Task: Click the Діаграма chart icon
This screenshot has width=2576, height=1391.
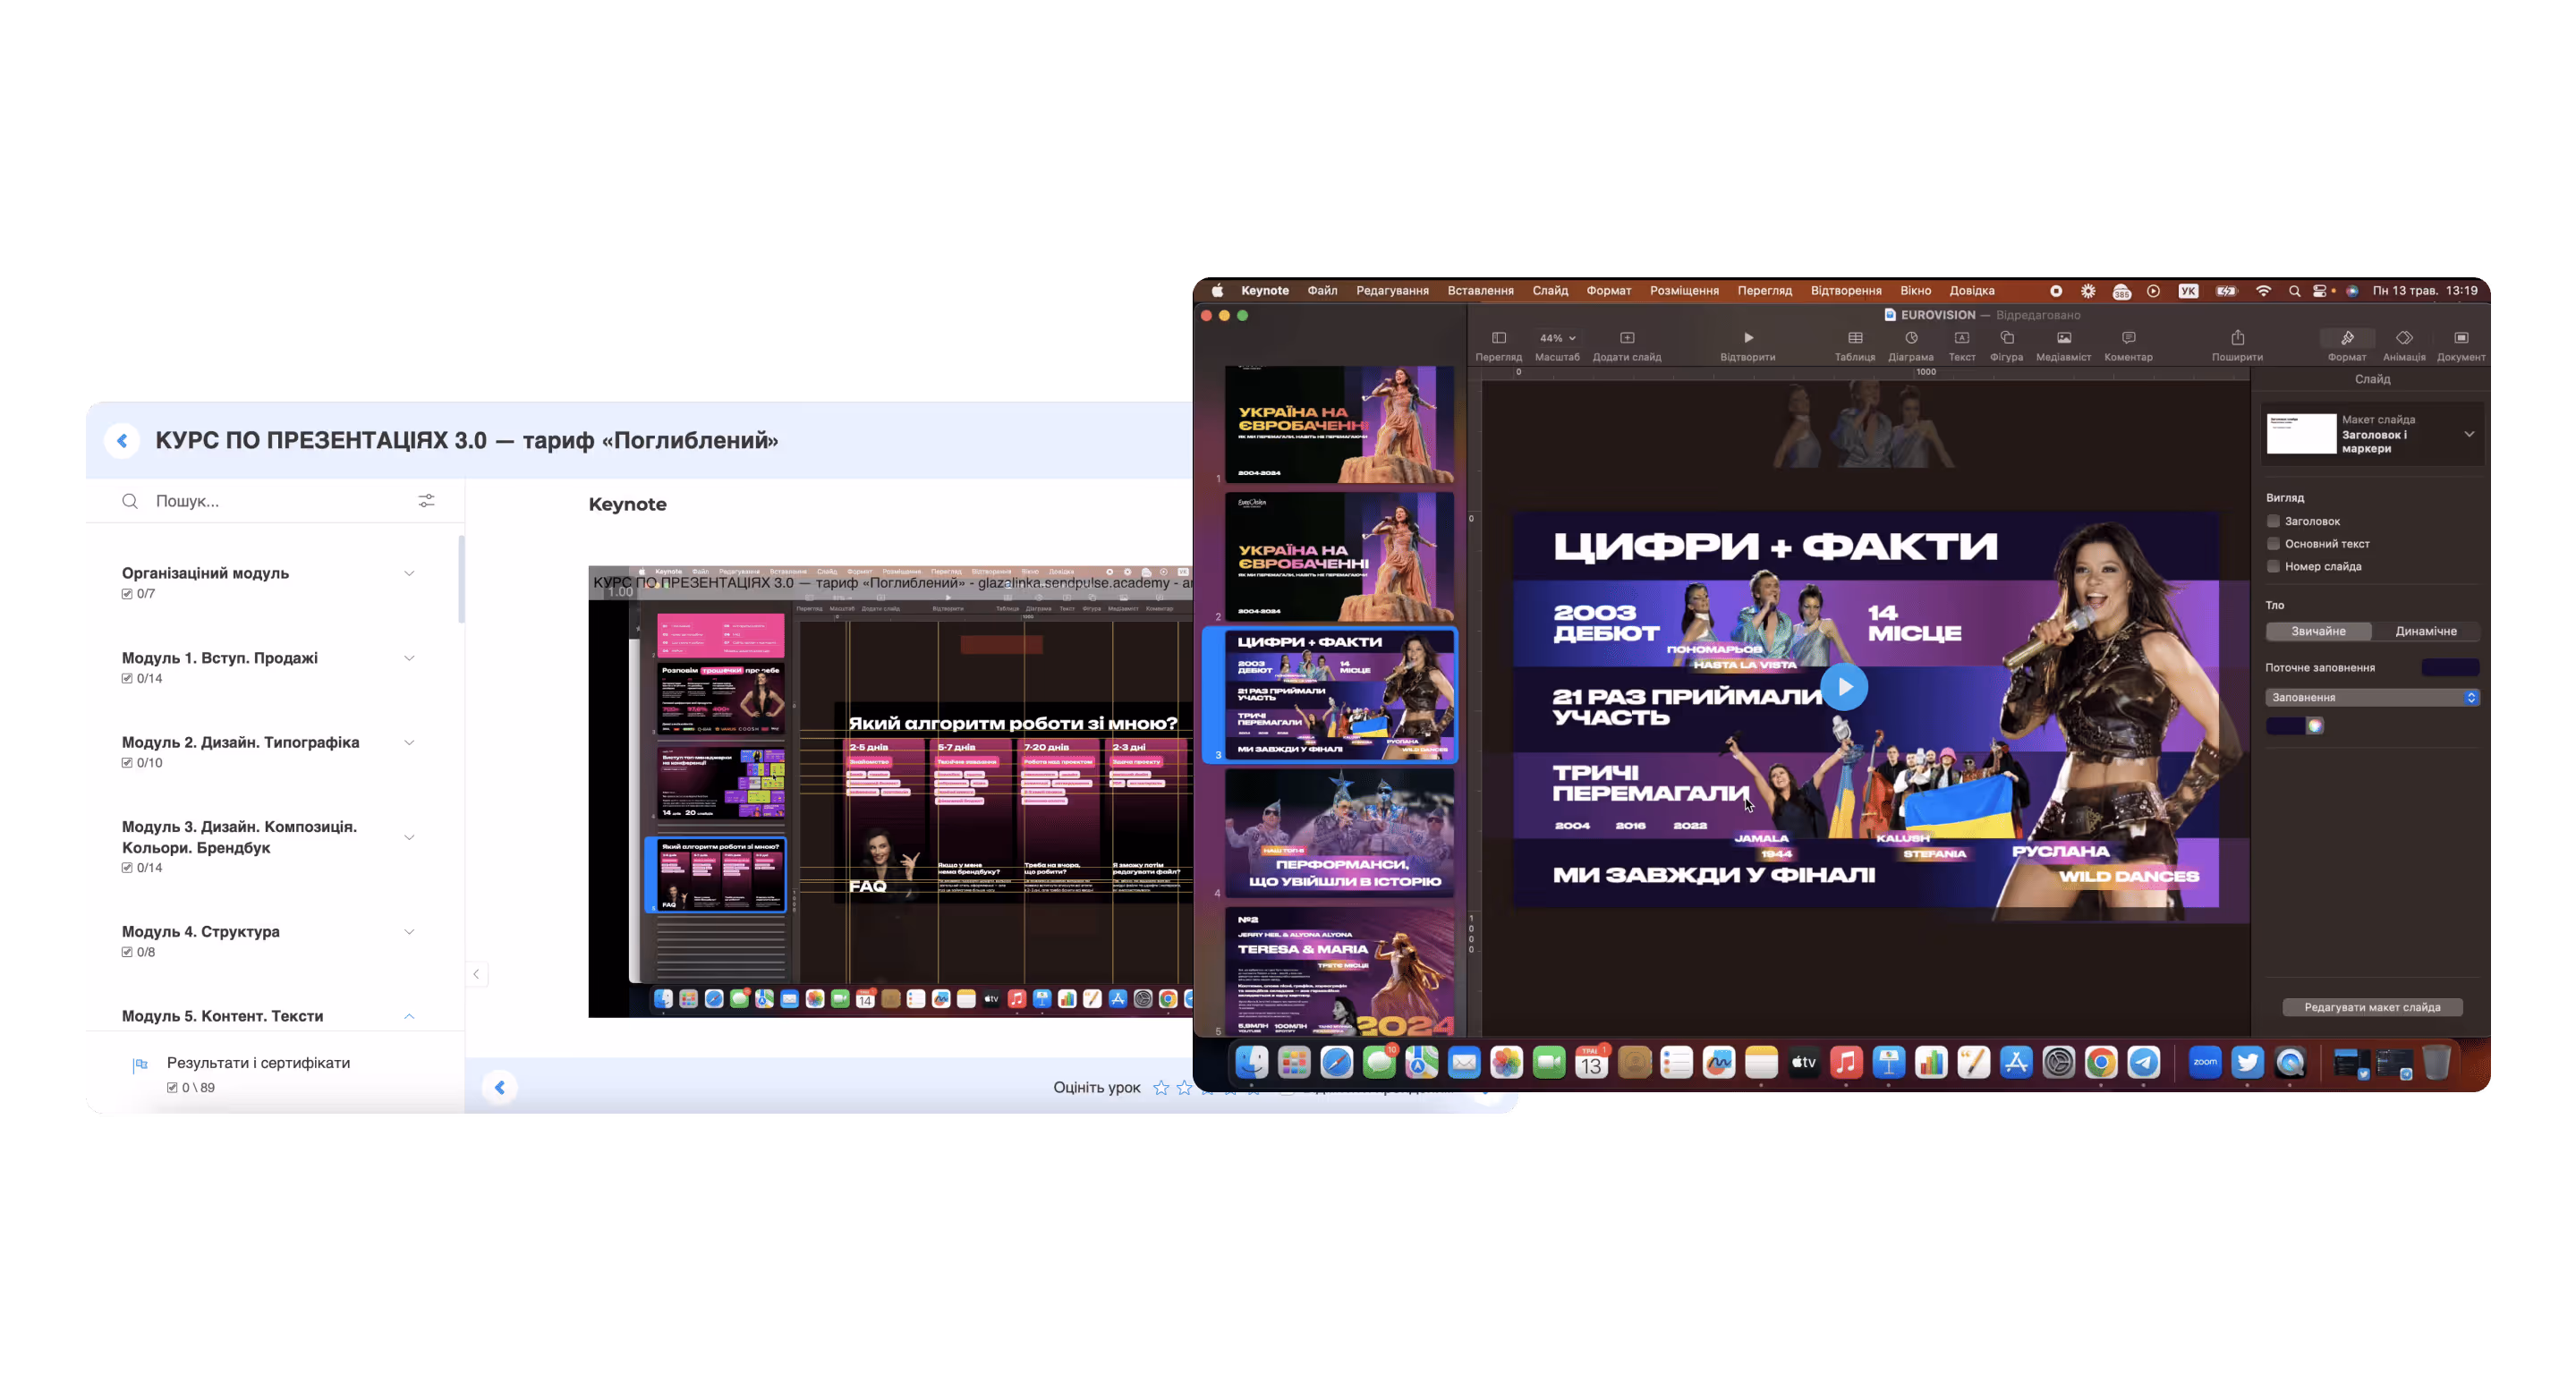Action: 1910,338
